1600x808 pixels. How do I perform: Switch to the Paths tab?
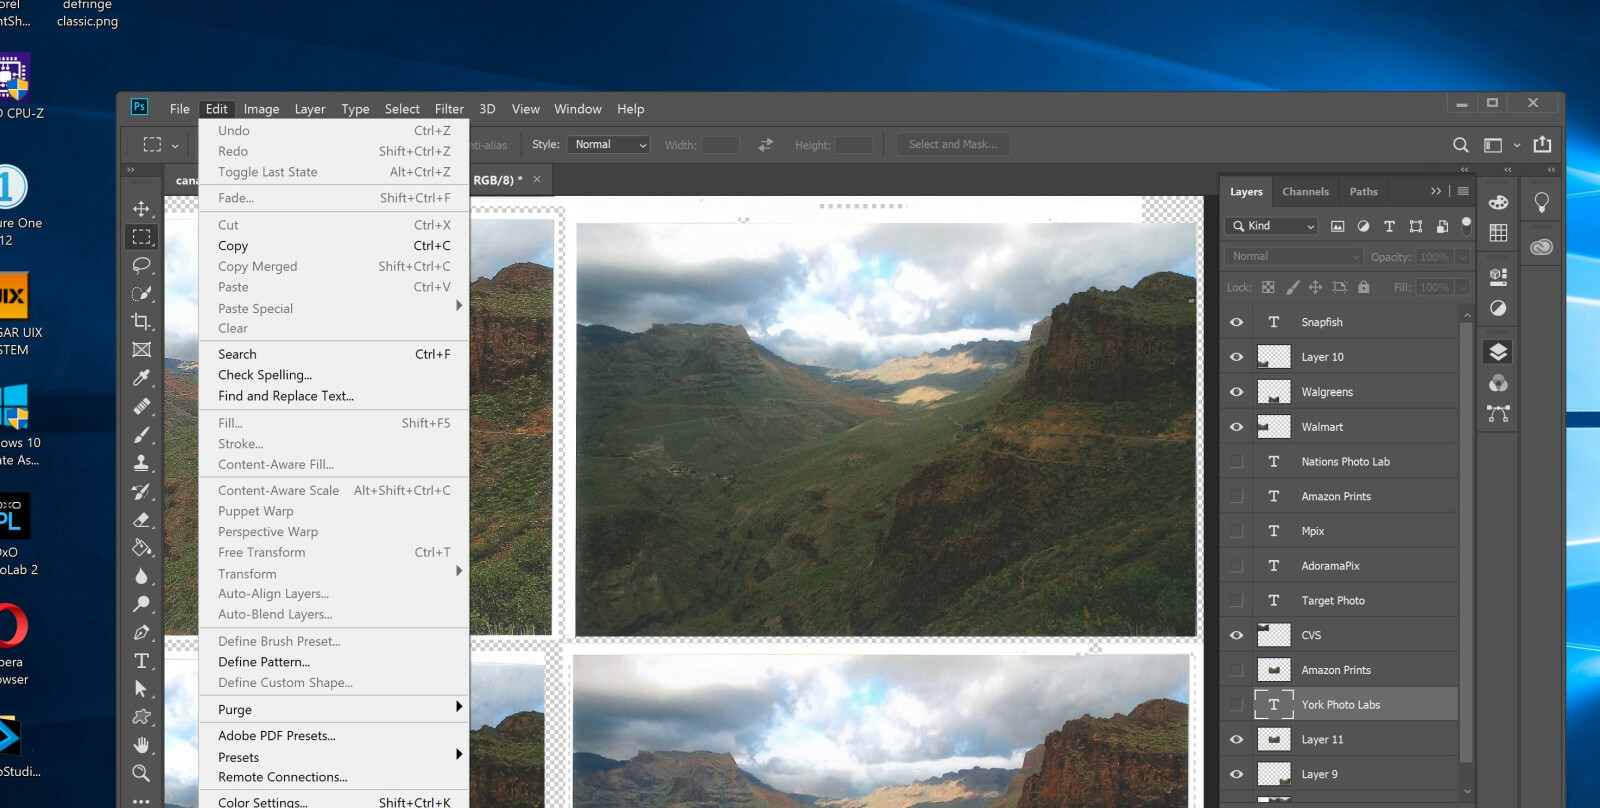1363,192
